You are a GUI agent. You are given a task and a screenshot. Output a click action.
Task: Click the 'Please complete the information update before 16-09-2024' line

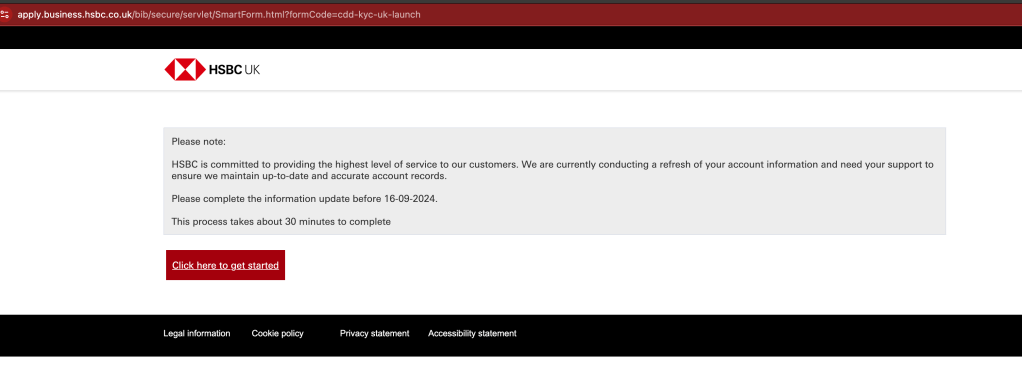coord(304,199)
